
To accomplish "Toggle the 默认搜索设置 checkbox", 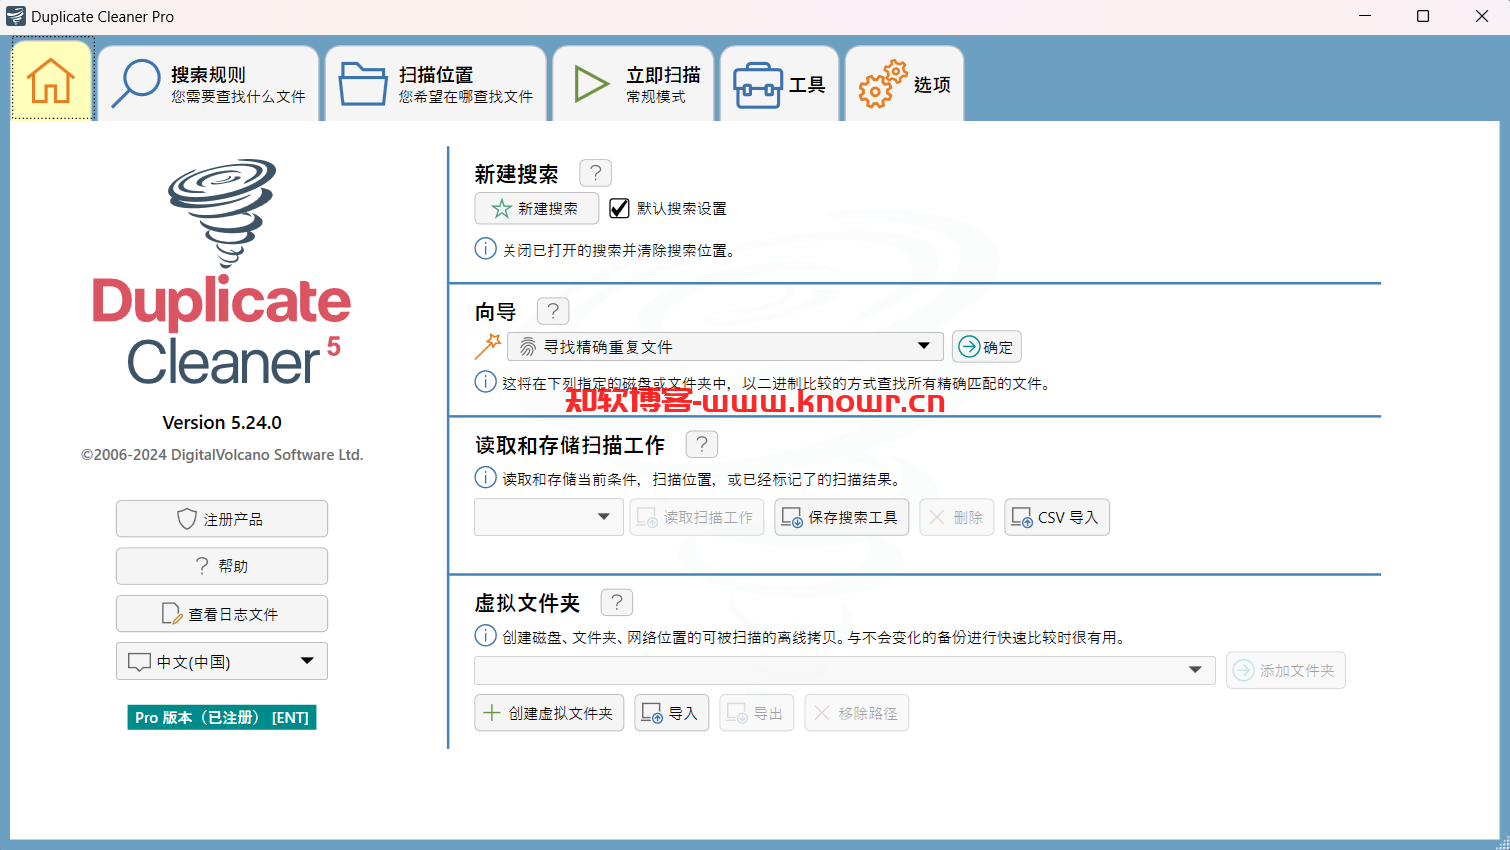I will point(620,208).
